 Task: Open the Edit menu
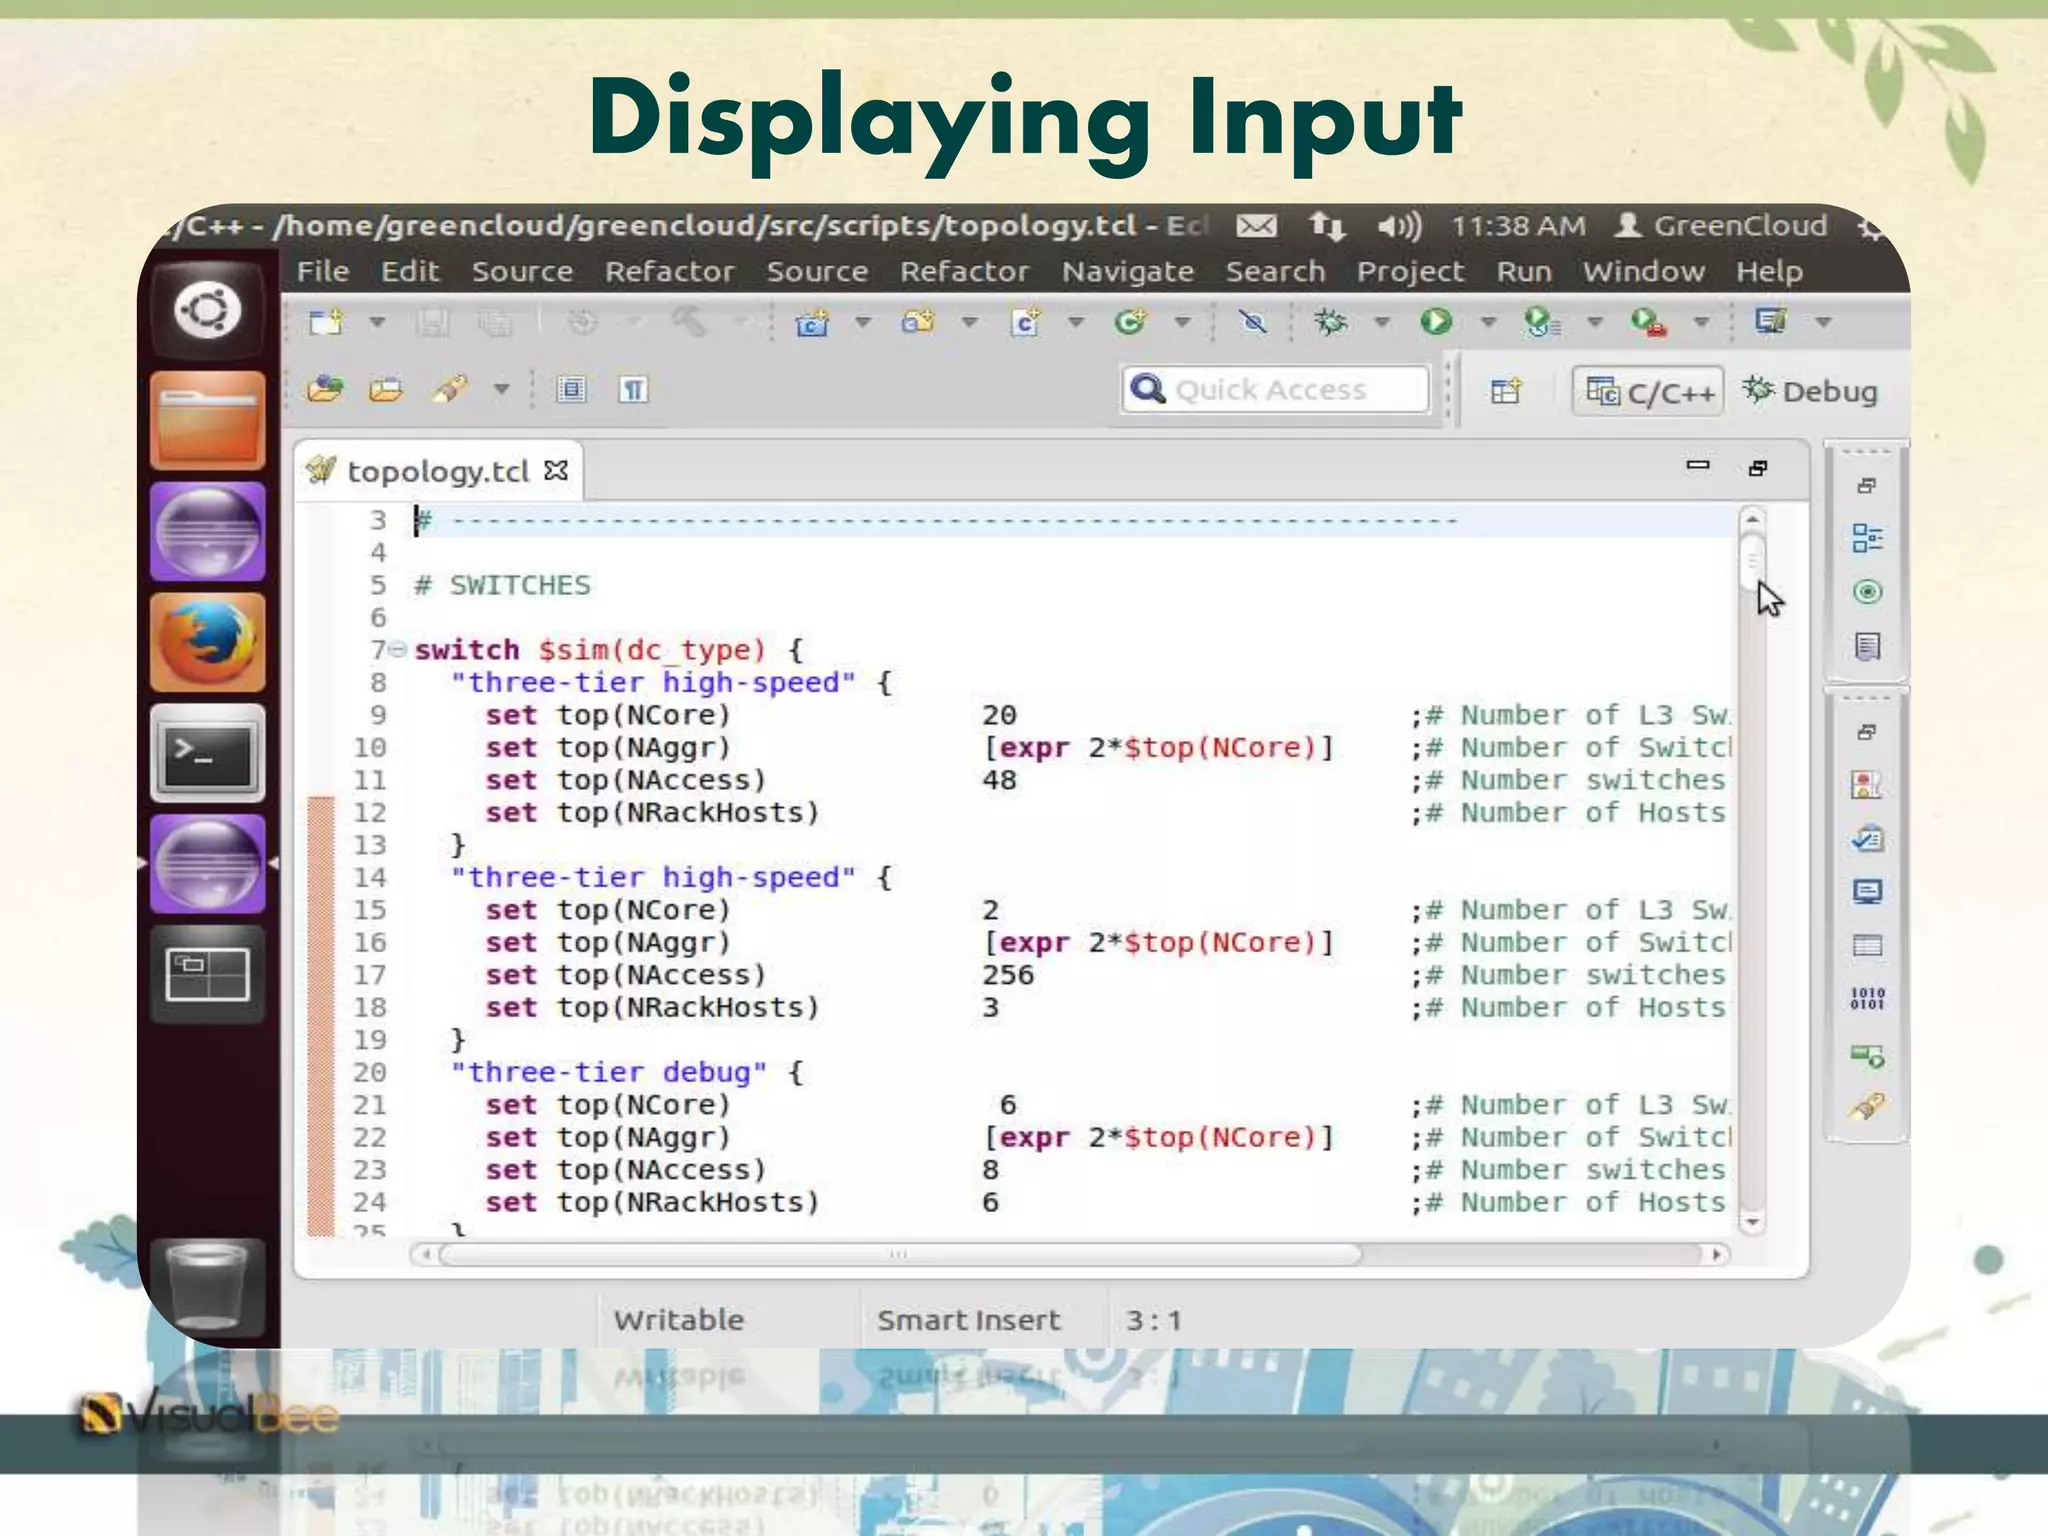(409, 271)
